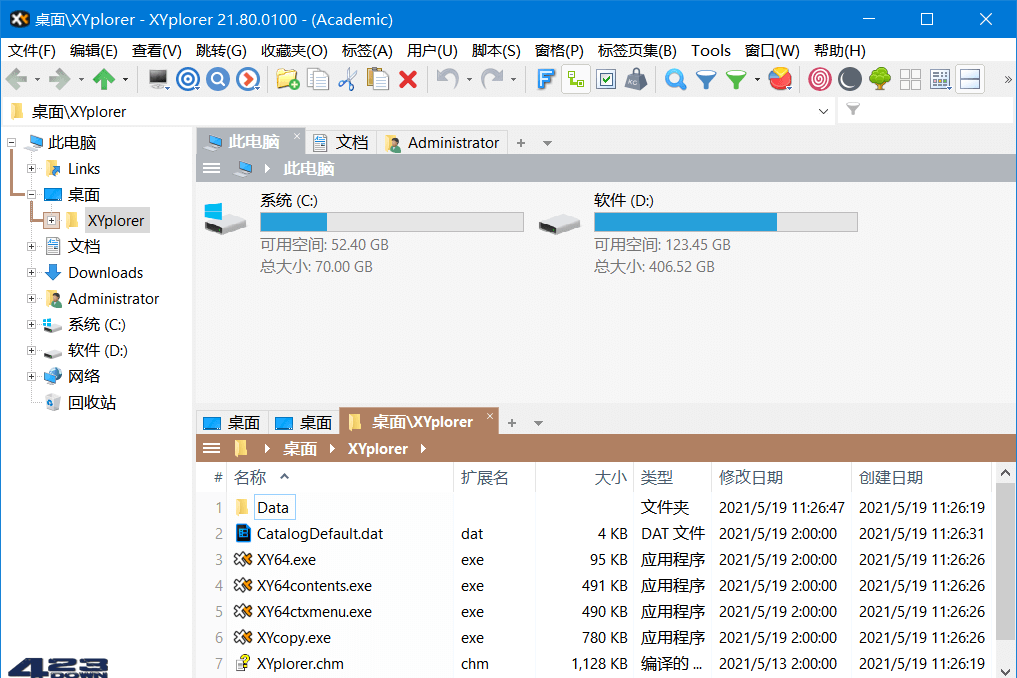Select the 回收站 tree item
Image resolution: width=1017 pixels, height=678 pixels.
(x=91, y=403)
